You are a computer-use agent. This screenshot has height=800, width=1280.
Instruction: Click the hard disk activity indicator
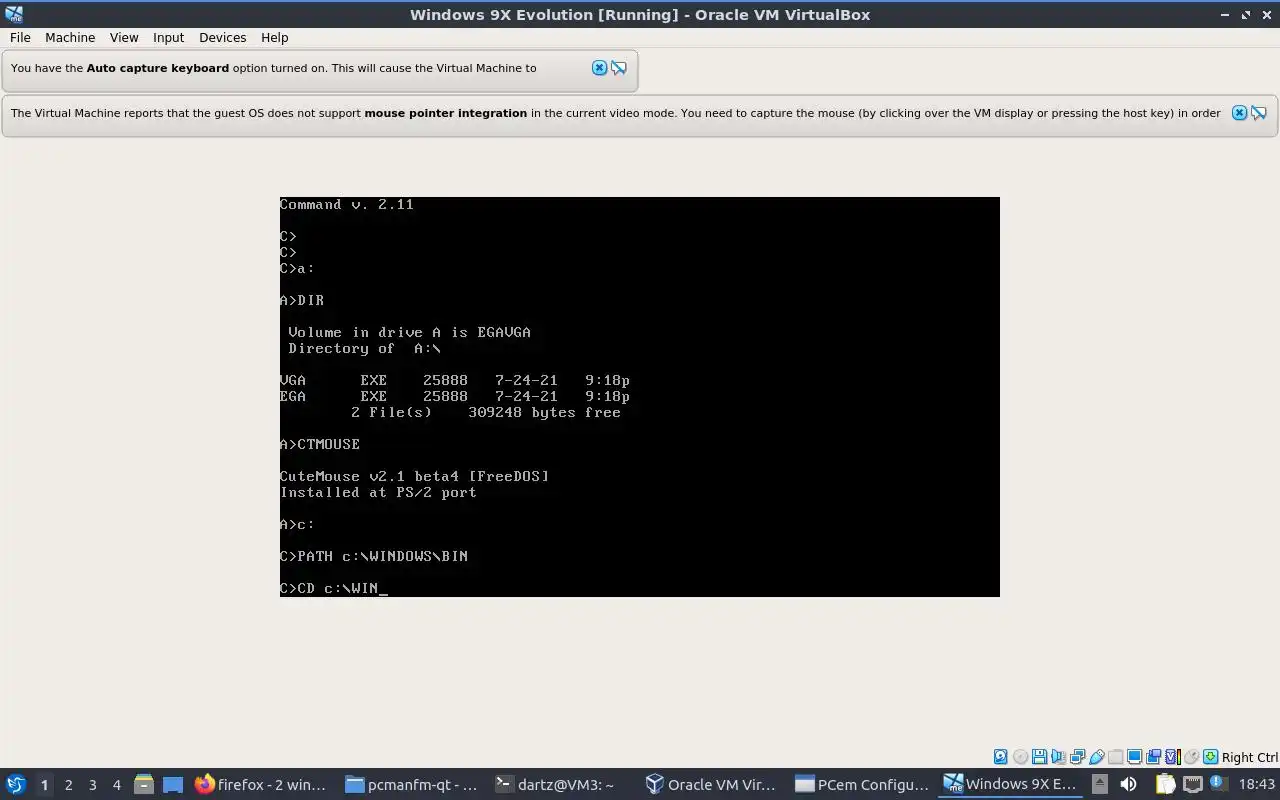1001,757
